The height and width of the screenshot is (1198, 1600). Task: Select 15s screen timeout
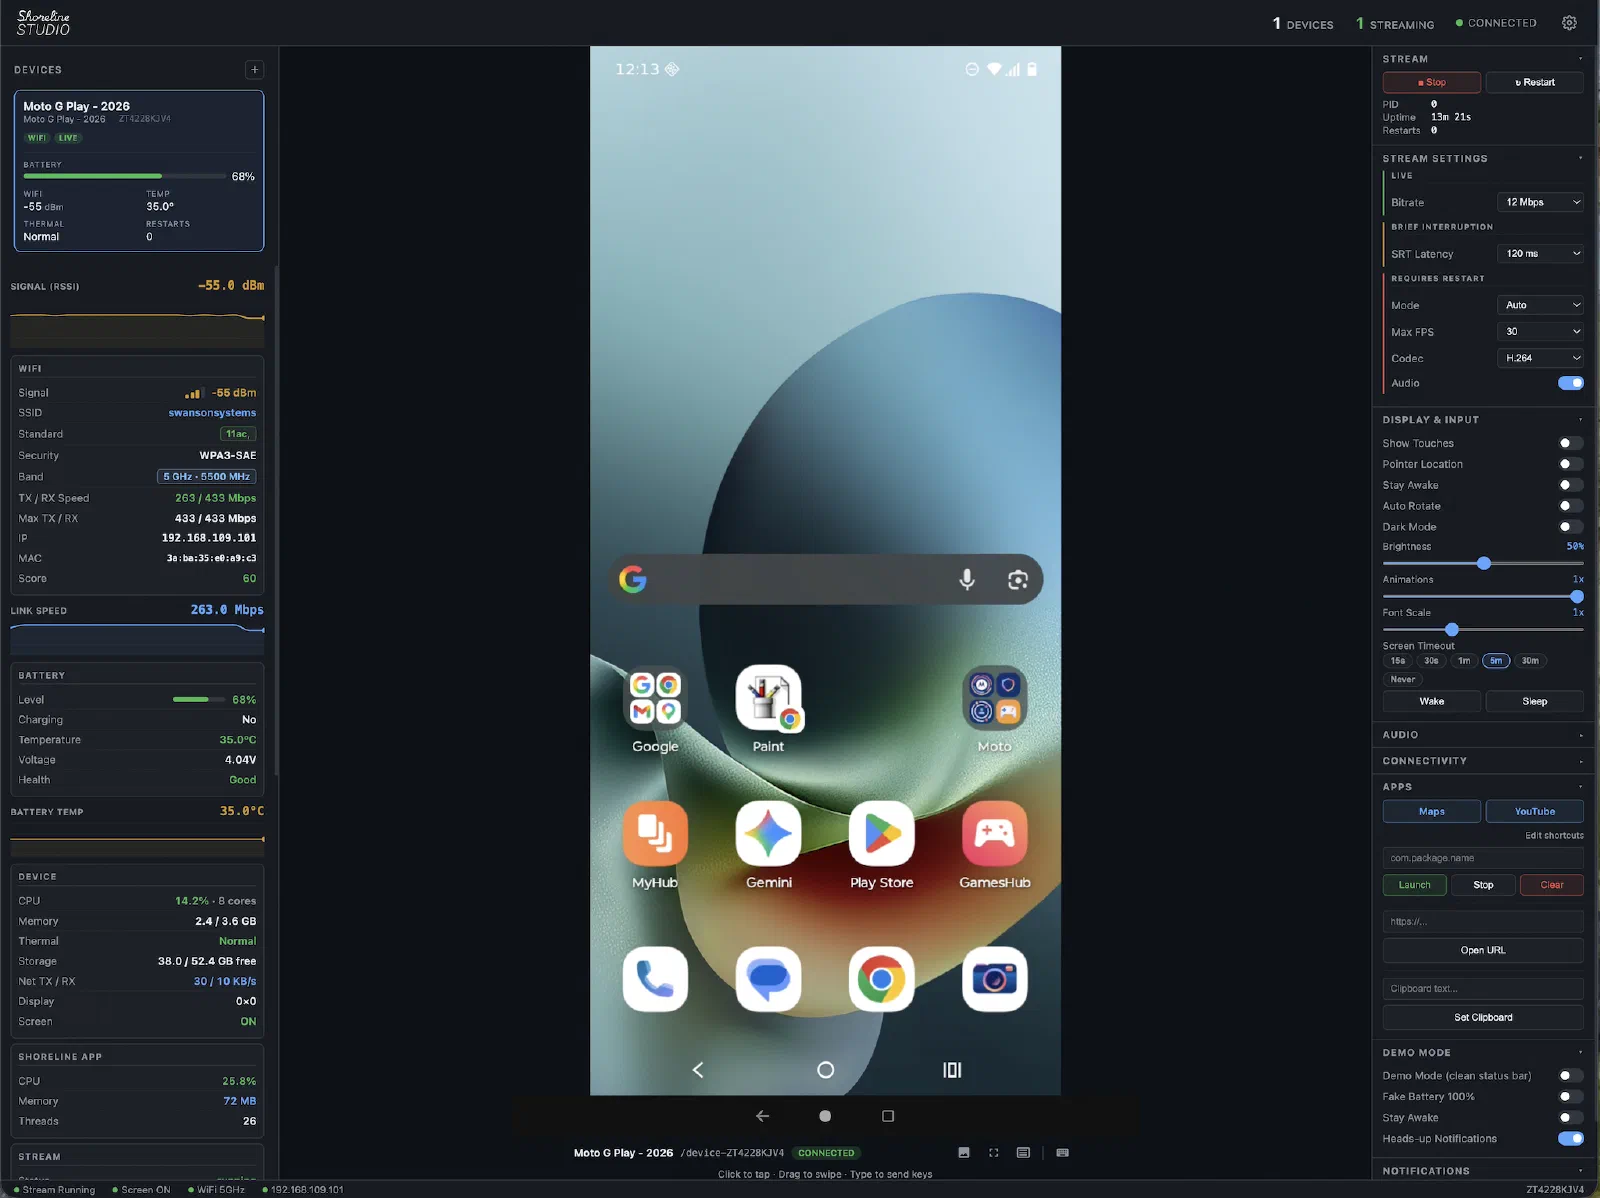pyautogui.click(x=1398, y=661)
